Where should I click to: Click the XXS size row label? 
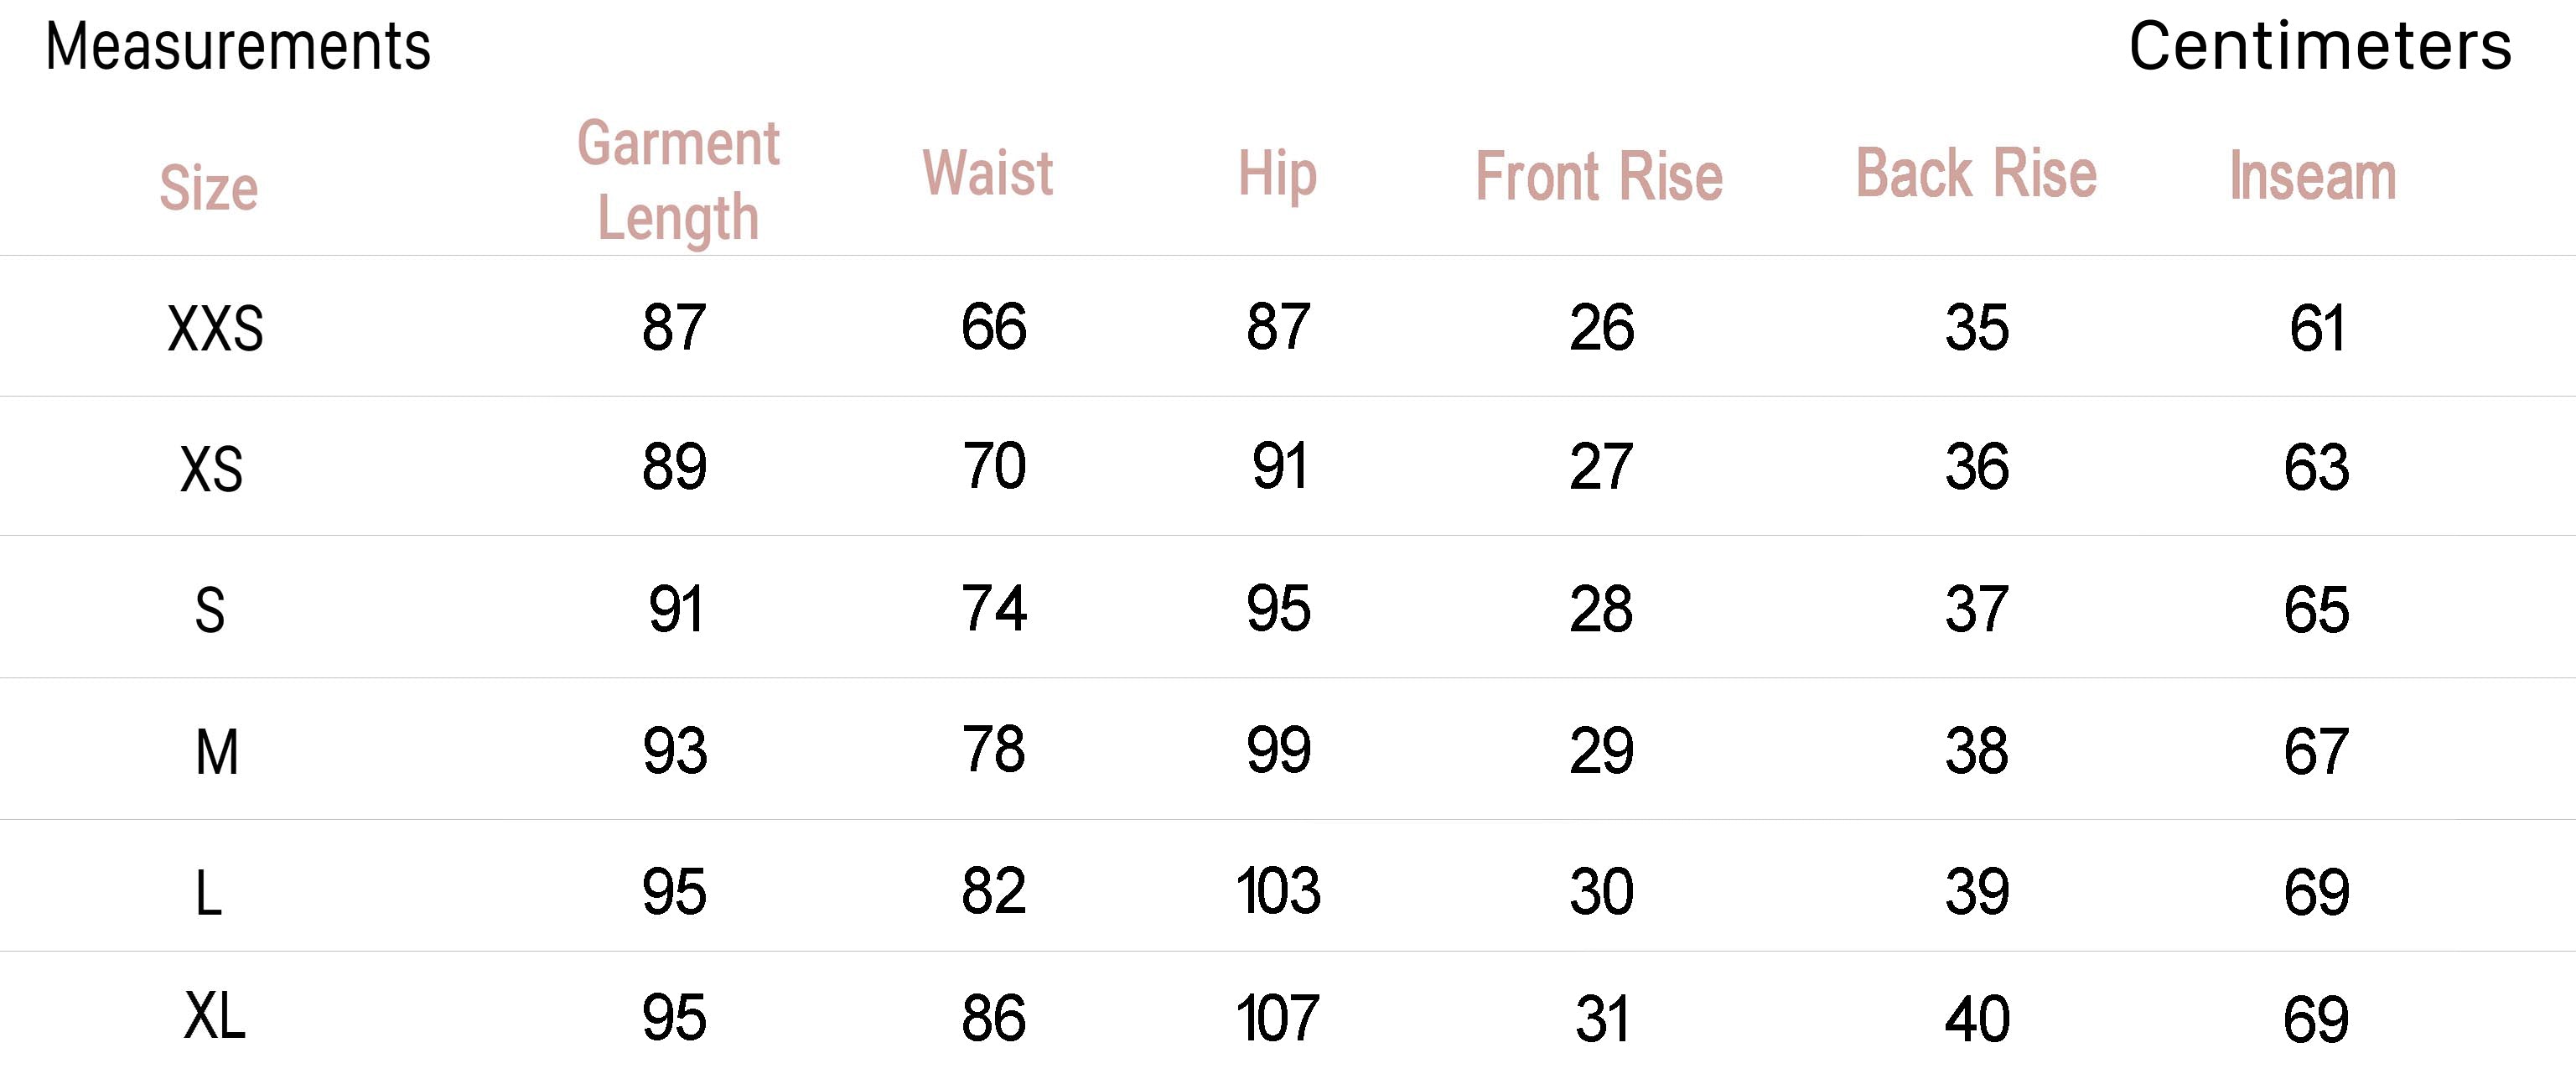[215, 328]
